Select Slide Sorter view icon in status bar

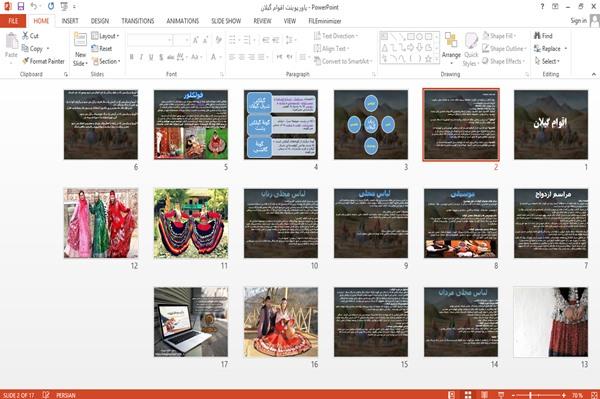(x=468, y=395)
